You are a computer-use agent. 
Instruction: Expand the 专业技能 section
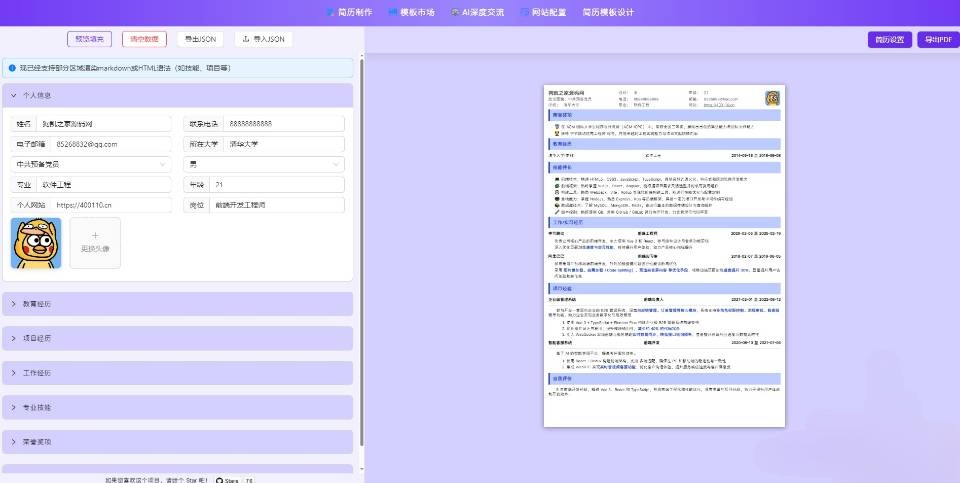point(178,407)
